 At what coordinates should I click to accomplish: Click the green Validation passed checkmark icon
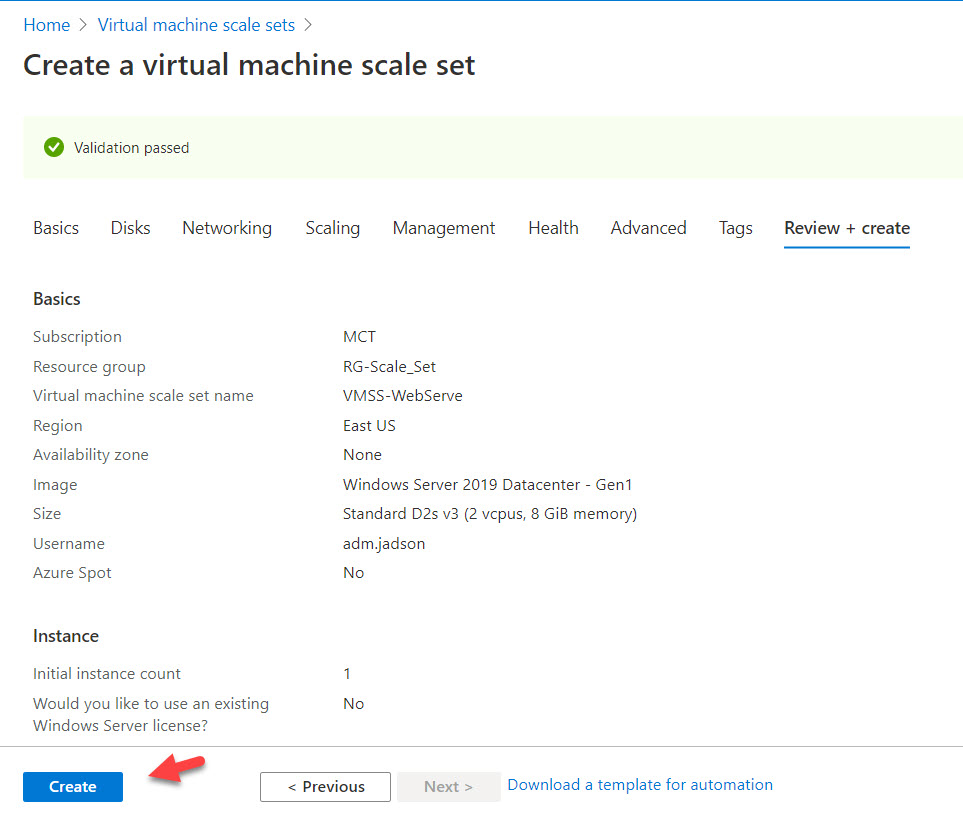(x=54, y=148)
